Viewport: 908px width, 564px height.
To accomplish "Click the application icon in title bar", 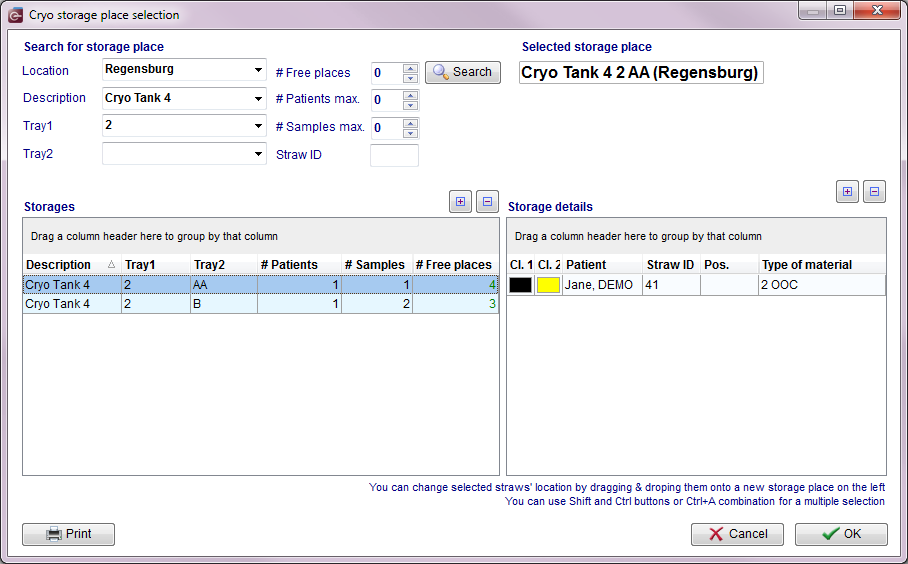I will pyautogui.click(x=16, y=15).
